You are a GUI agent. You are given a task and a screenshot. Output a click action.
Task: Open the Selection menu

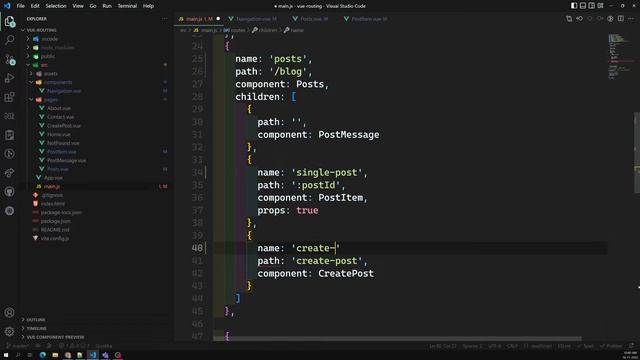(x=56, y=6)
